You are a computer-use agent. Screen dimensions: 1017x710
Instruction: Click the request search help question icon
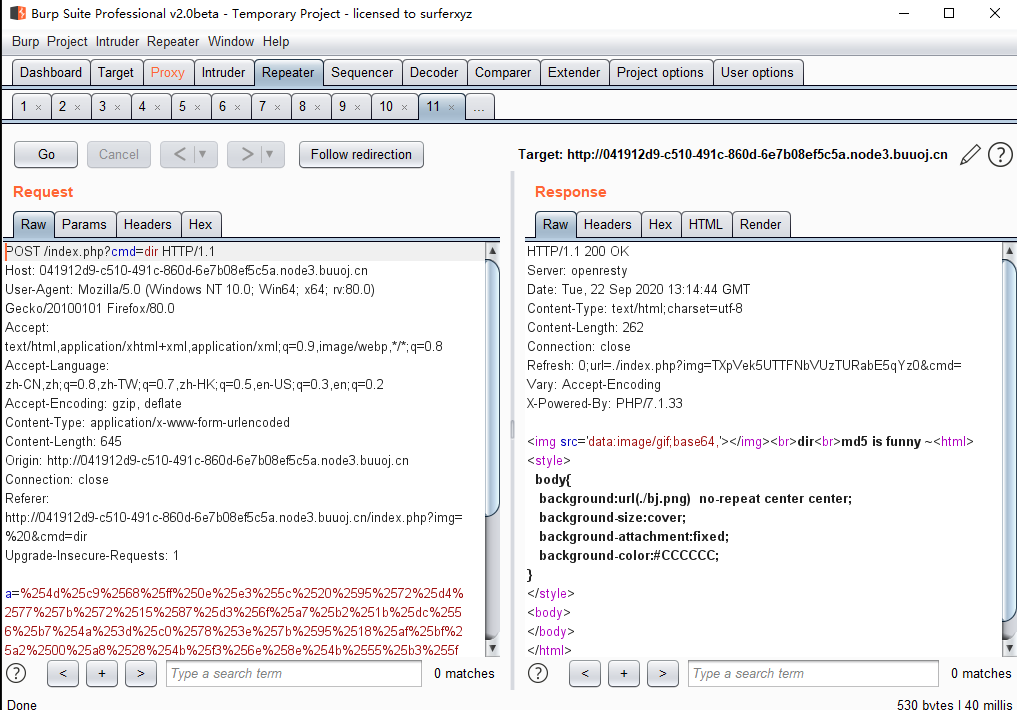click(16, 673)
